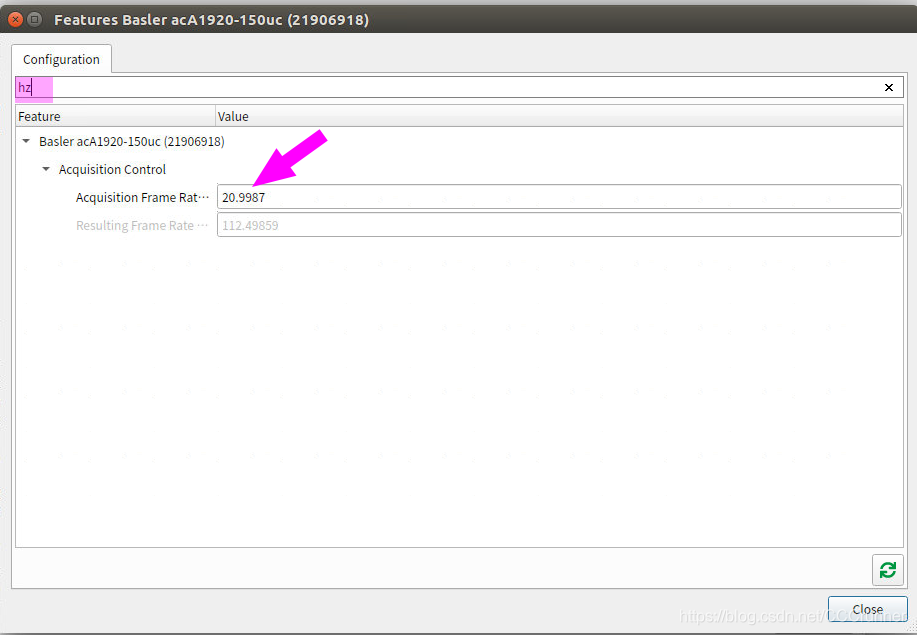This screenshot has height=635, width=917.
Task: Click the Feature column header
Action: pyautogui.click(x=115, y=116)
